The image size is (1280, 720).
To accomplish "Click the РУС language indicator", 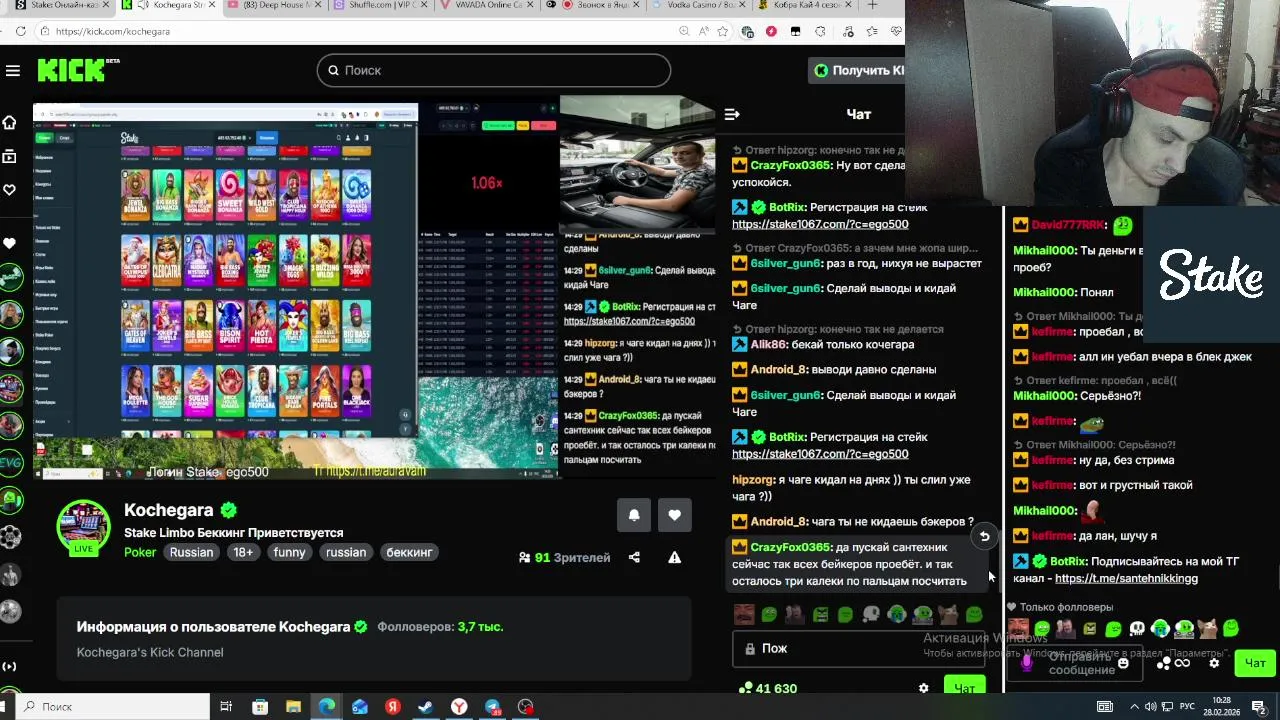I will [x=1188, y=707].
